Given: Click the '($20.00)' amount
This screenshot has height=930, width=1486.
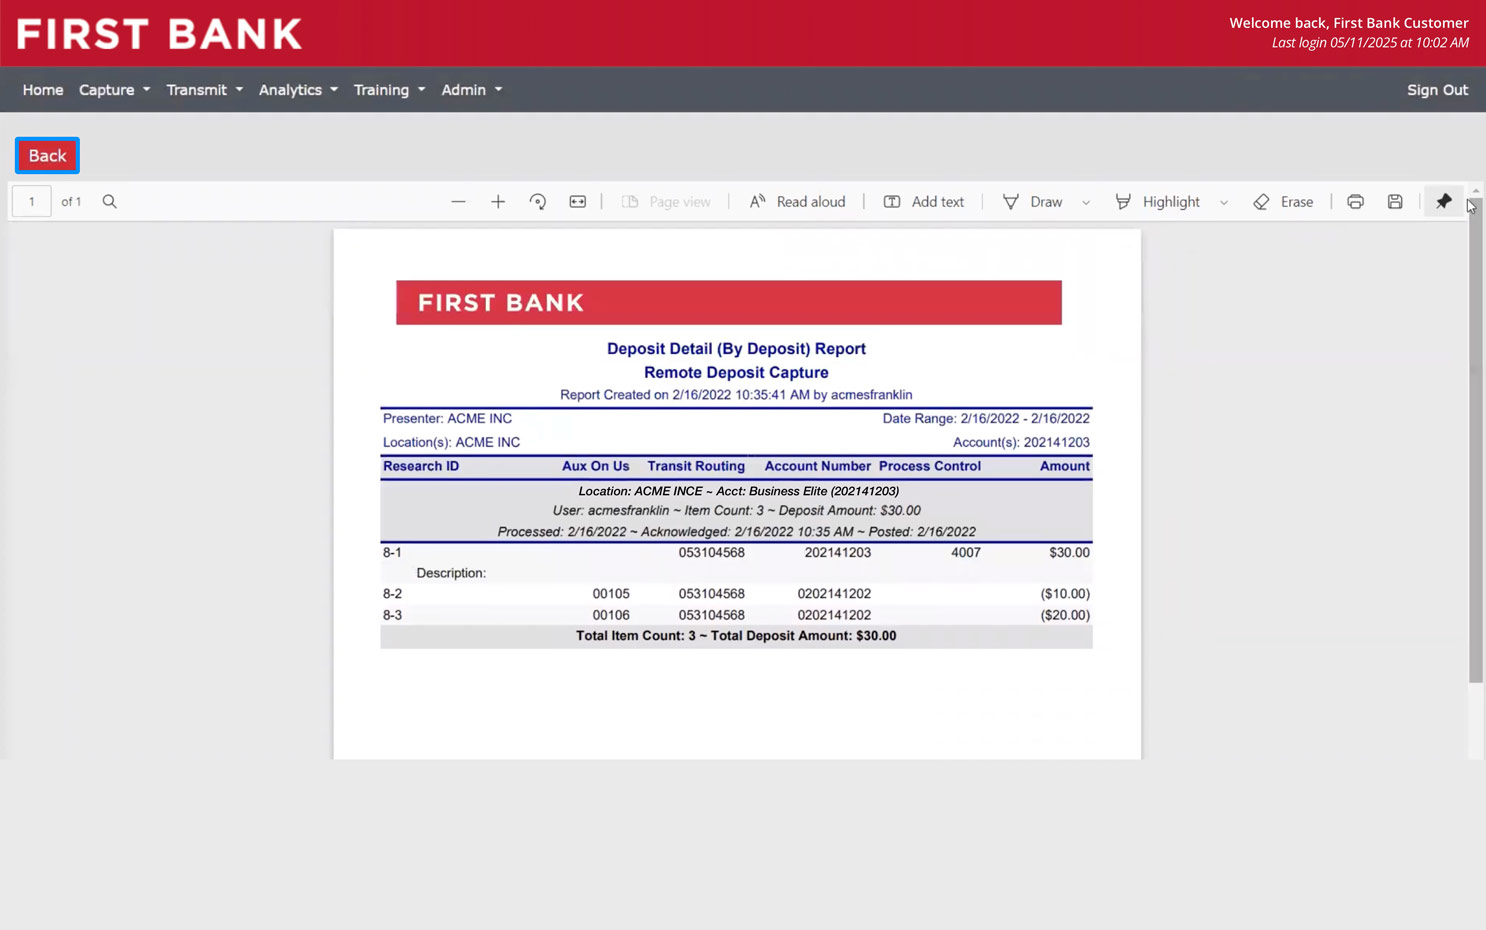Looking at the screenshot, I should coord(1065,615).
